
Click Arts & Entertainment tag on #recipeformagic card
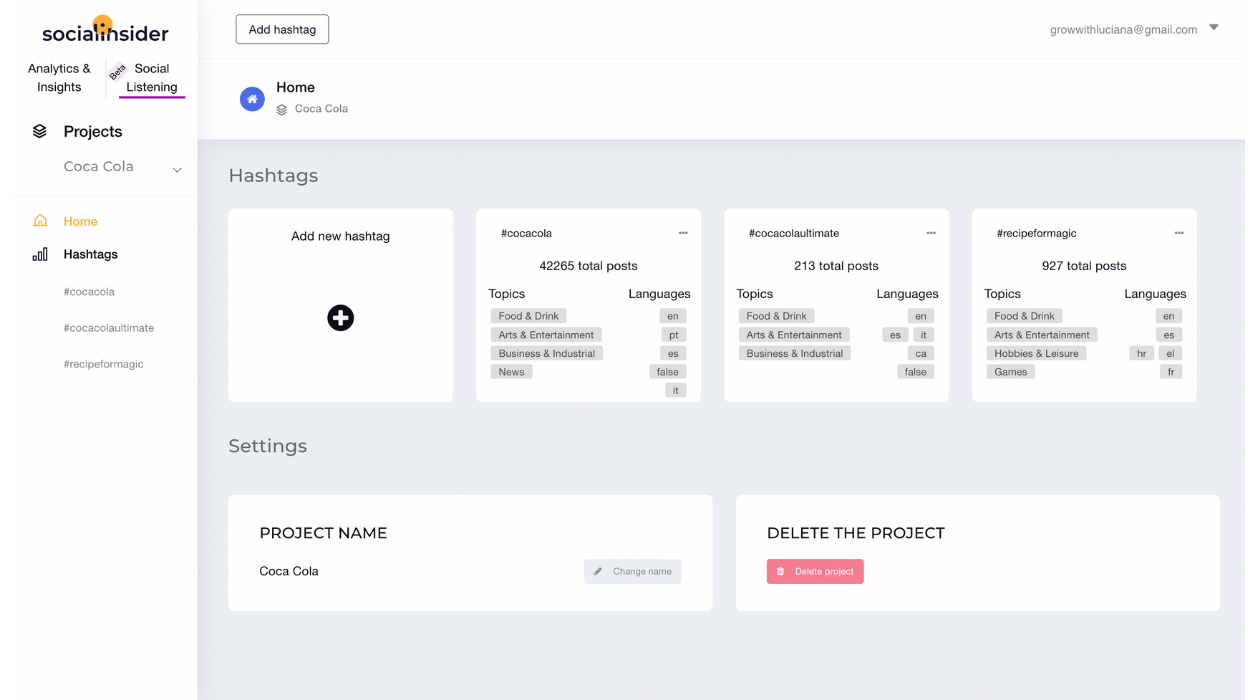coord(1042,335)
